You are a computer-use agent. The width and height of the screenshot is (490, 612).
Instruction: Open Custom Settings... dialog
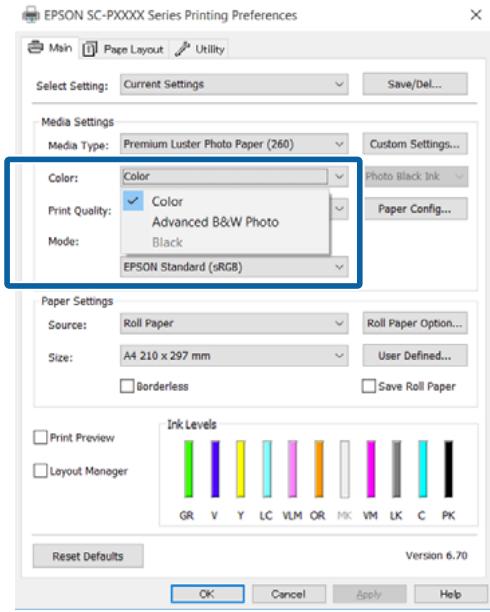click(415, 144)
